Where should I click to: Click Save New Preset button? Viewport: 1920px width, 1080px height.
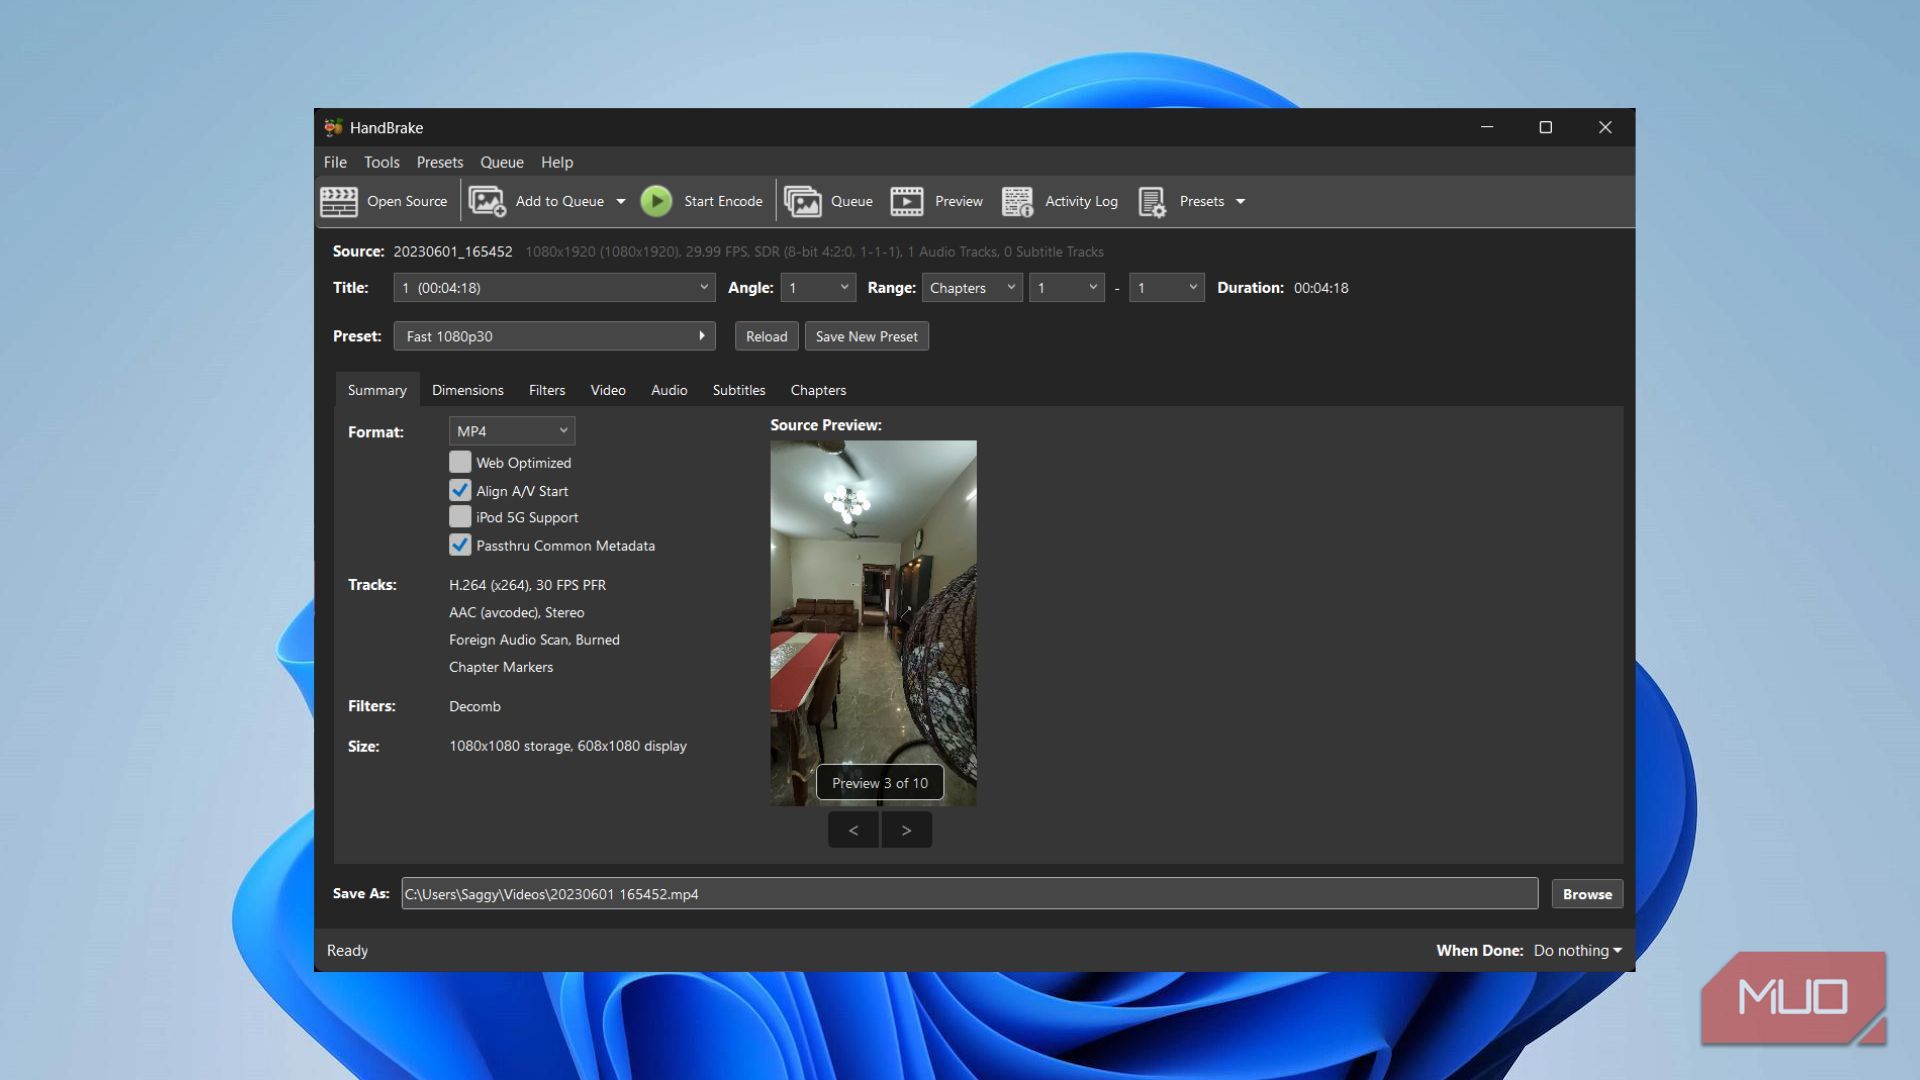867,336
